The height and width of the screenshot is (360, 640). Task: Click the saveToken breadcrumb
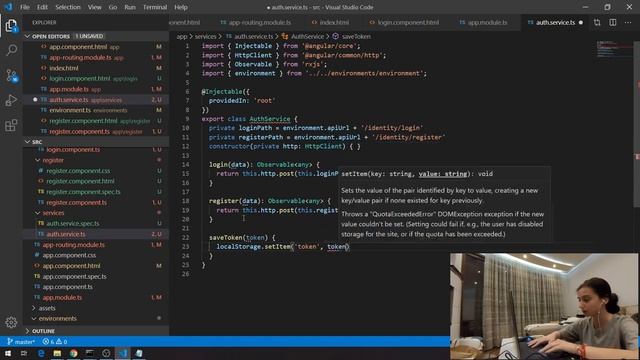[356, 37]
